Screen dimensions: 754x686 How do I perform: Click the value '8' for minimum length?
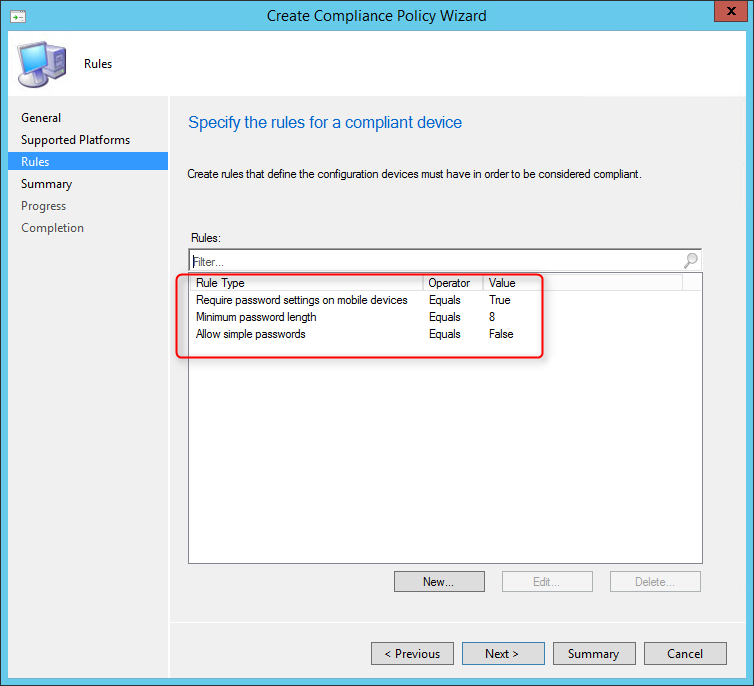(492, 317)
